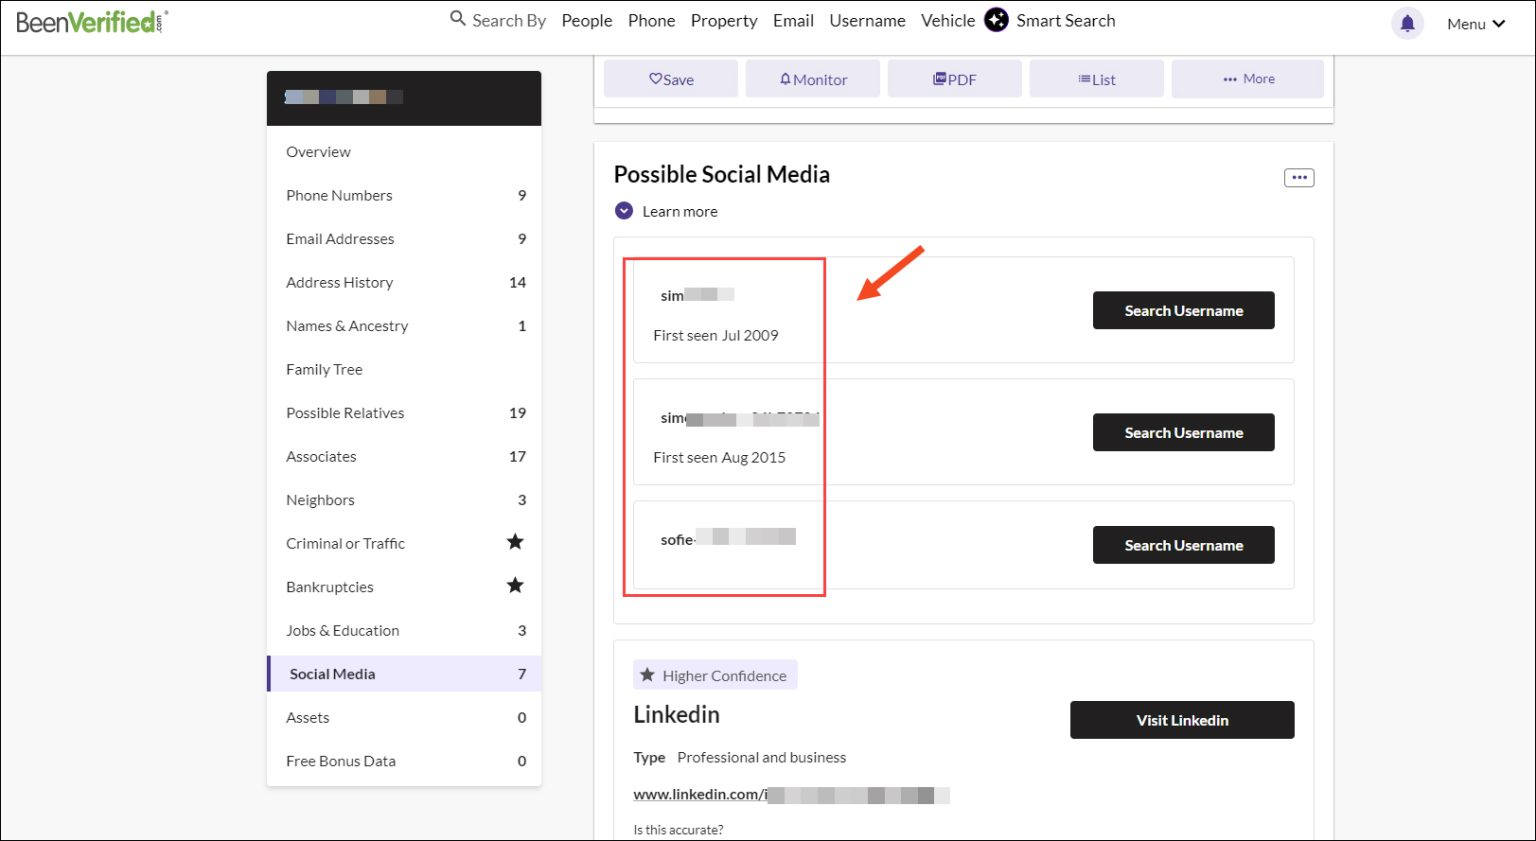Click the BeenVerified logo
Image resolution: width=1536 pixels, height=841 pixels.
[x=92, y=21]
